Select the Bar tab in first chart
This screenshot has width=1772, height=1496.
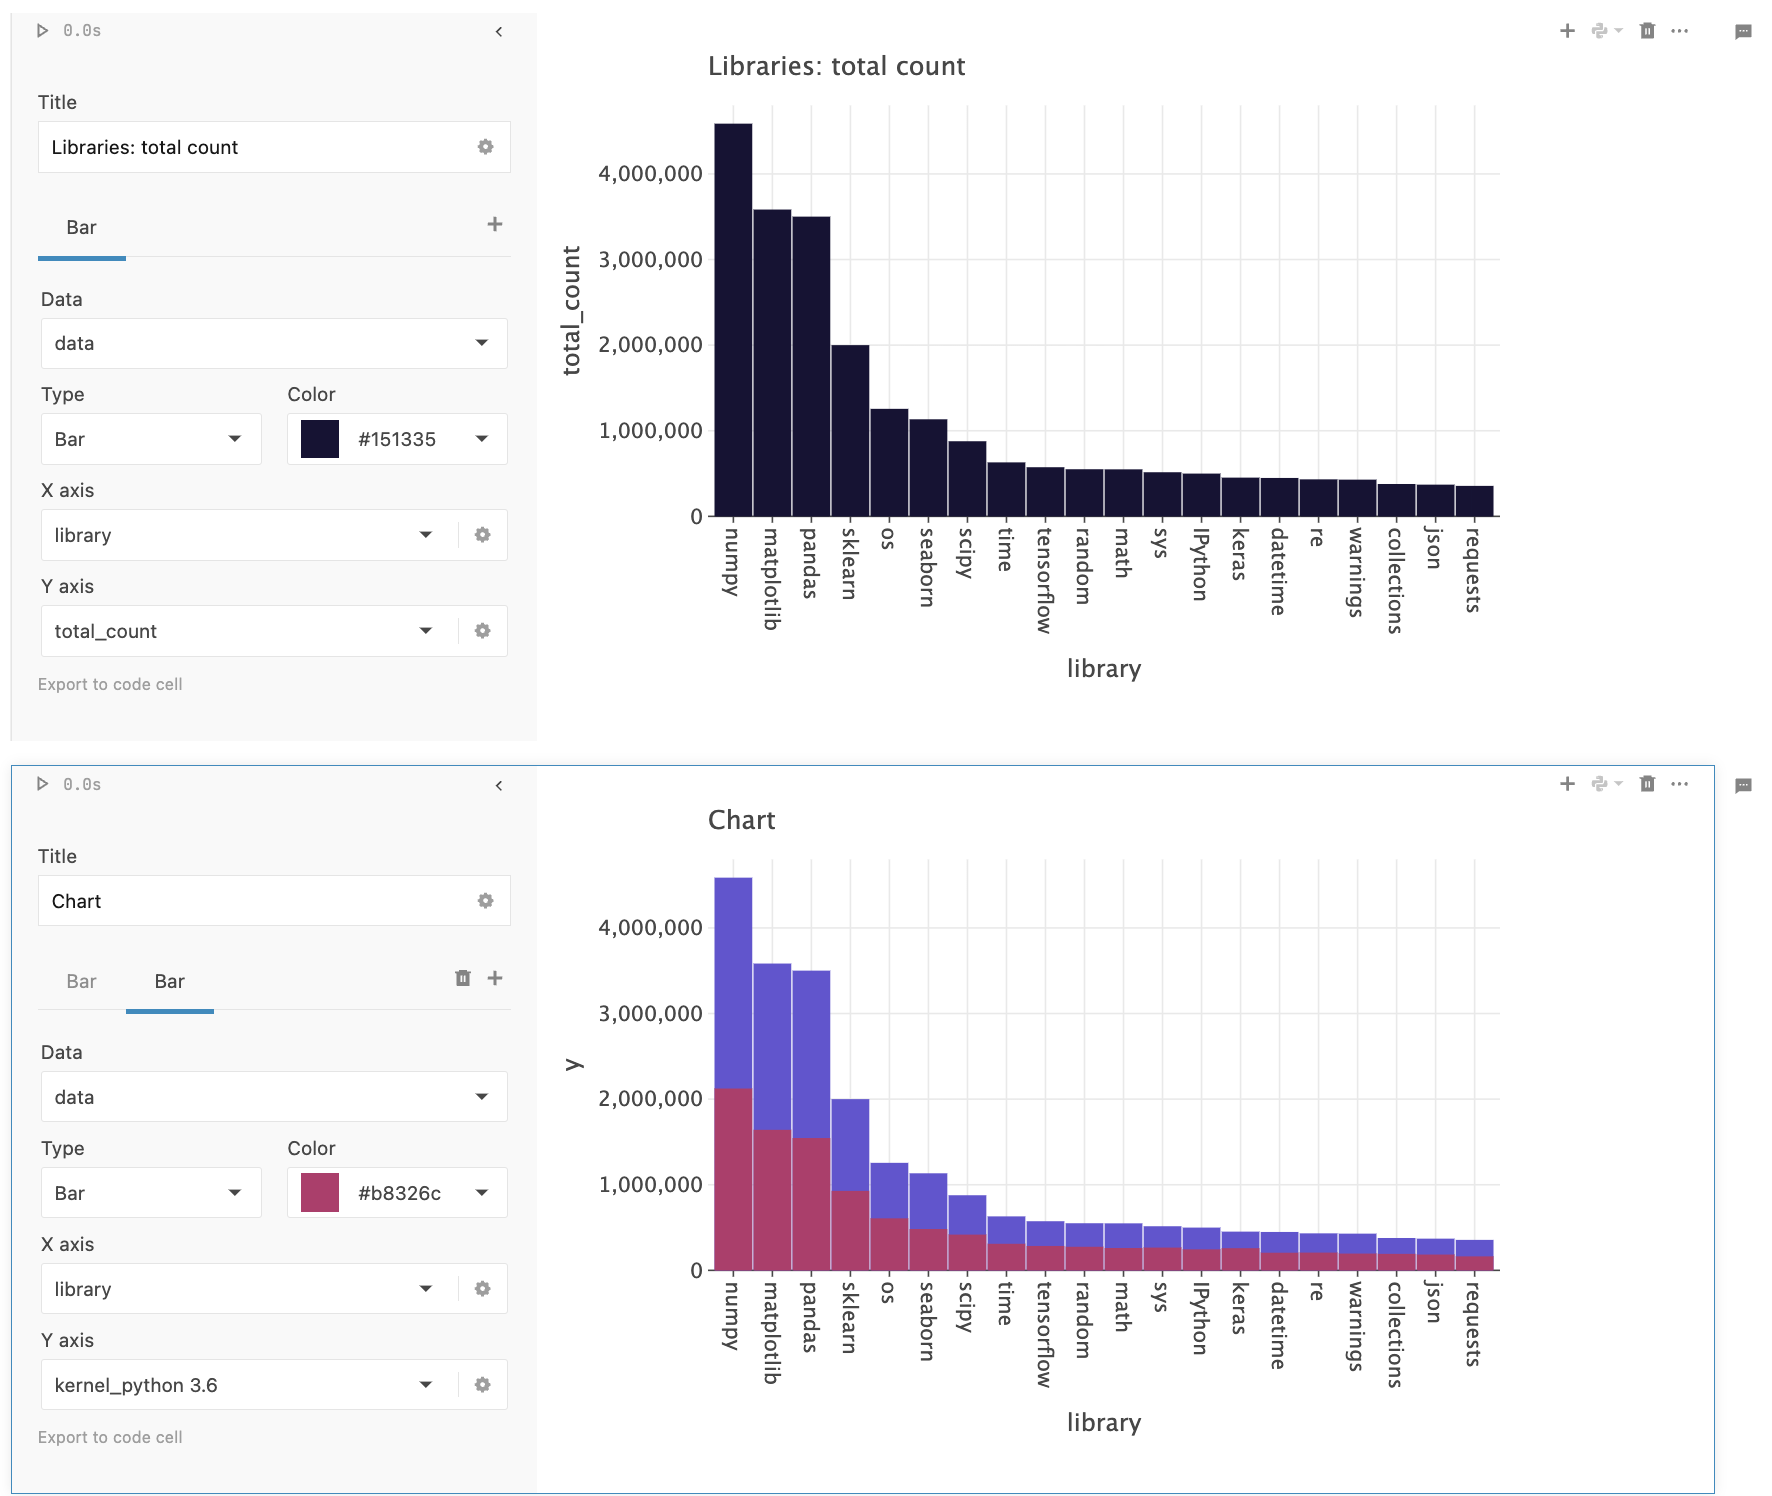82,228
